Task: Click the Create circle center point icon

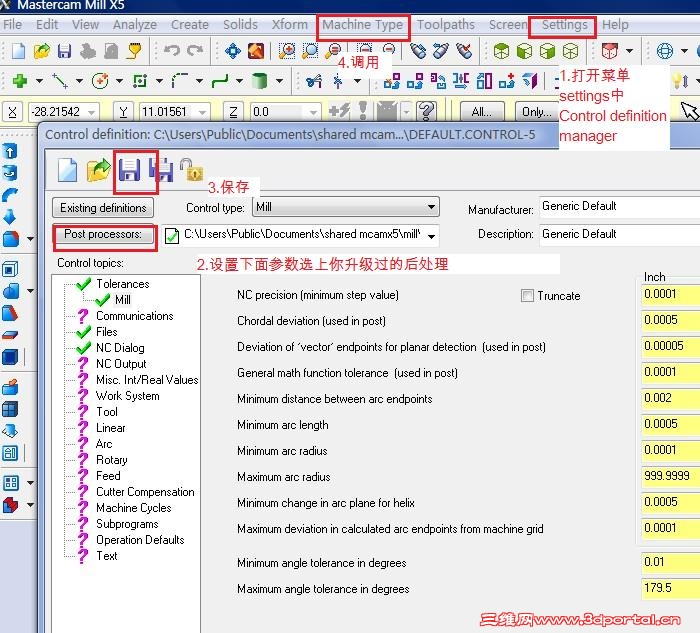Action: point(100,81)
